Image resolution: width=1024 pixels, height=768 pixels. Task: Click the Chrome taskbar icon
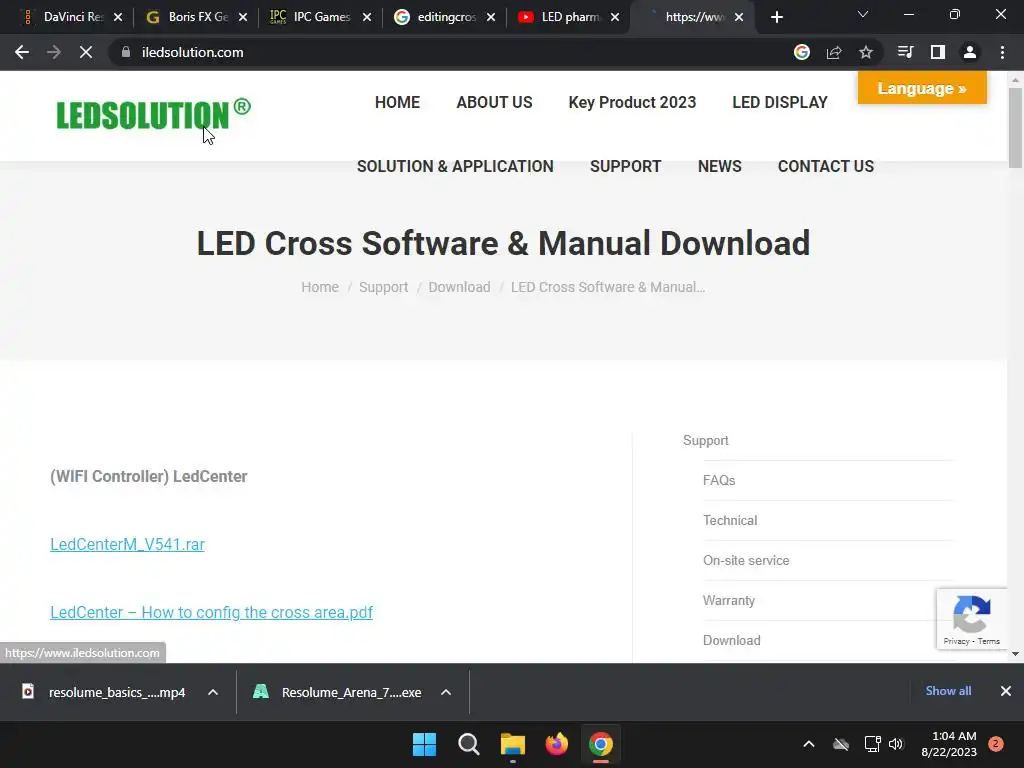point(601,744)
